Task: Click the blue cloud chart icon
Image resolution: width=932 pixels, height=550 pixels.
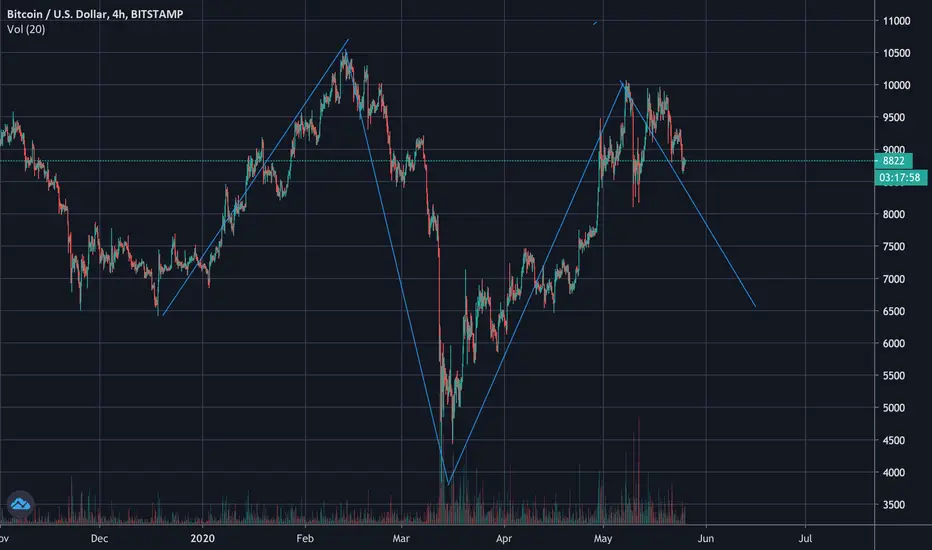Action: tap(20, 504)
